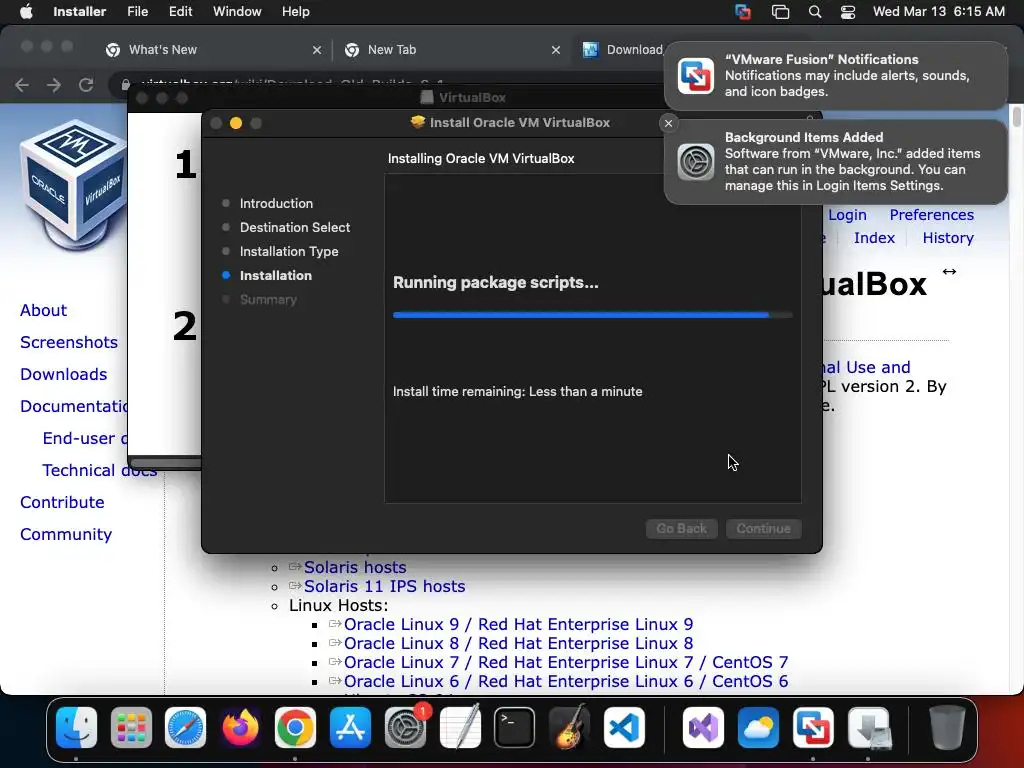The image size is (1024, 768).
Task: Click Chrome forward arrow button
Action: [x=54, y=85]
